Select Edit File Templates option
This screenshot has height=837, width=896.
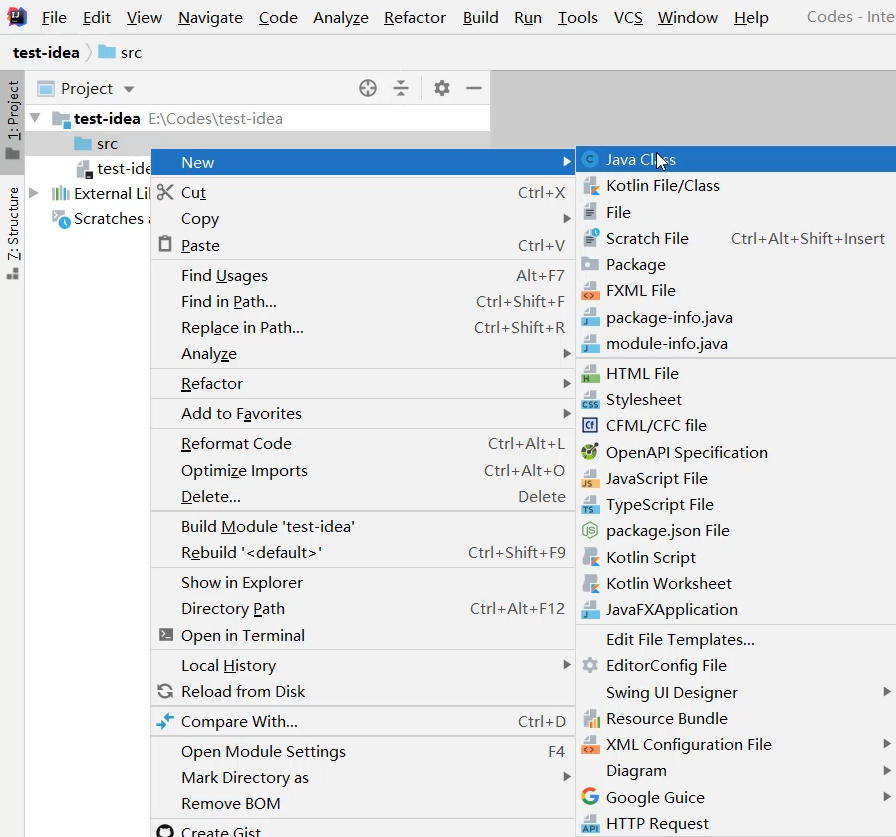coord(679,640)
